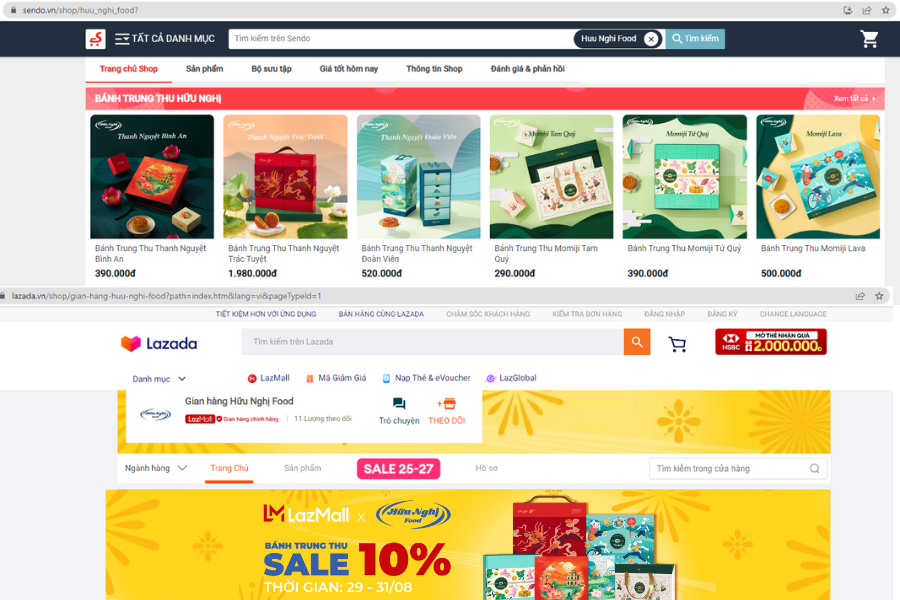
Task: Select the Hồ sơ tab on Lazada shop
Action: (486, 469)
